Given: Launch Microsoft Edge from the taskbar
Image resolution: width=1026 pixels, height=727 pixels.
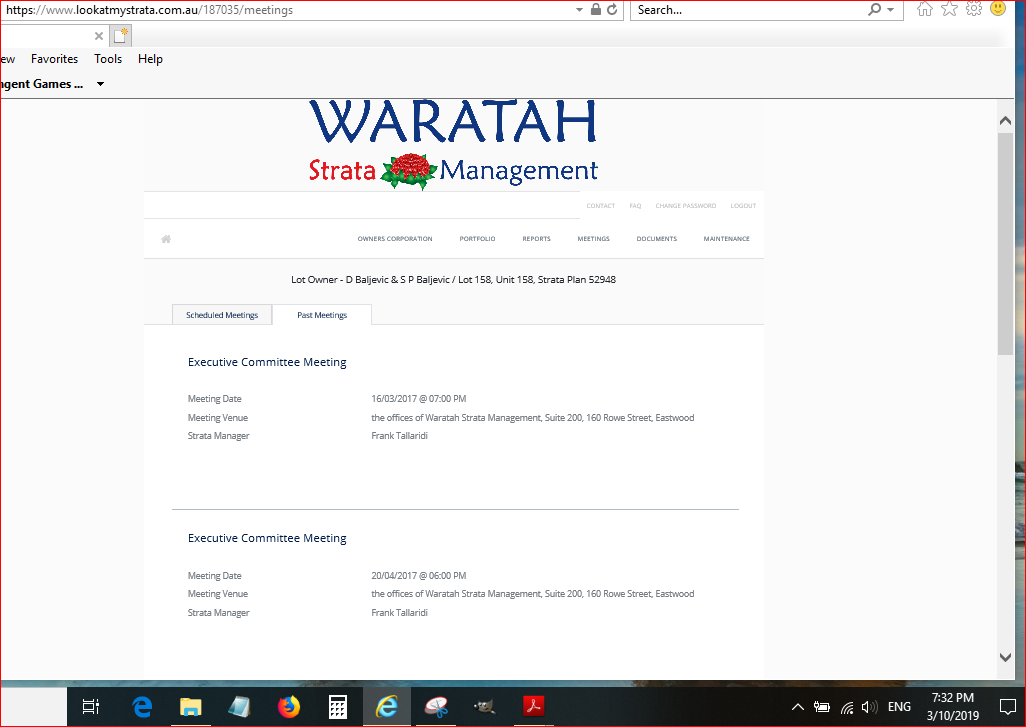Looking at the screenshot, I should click(142, 707).
